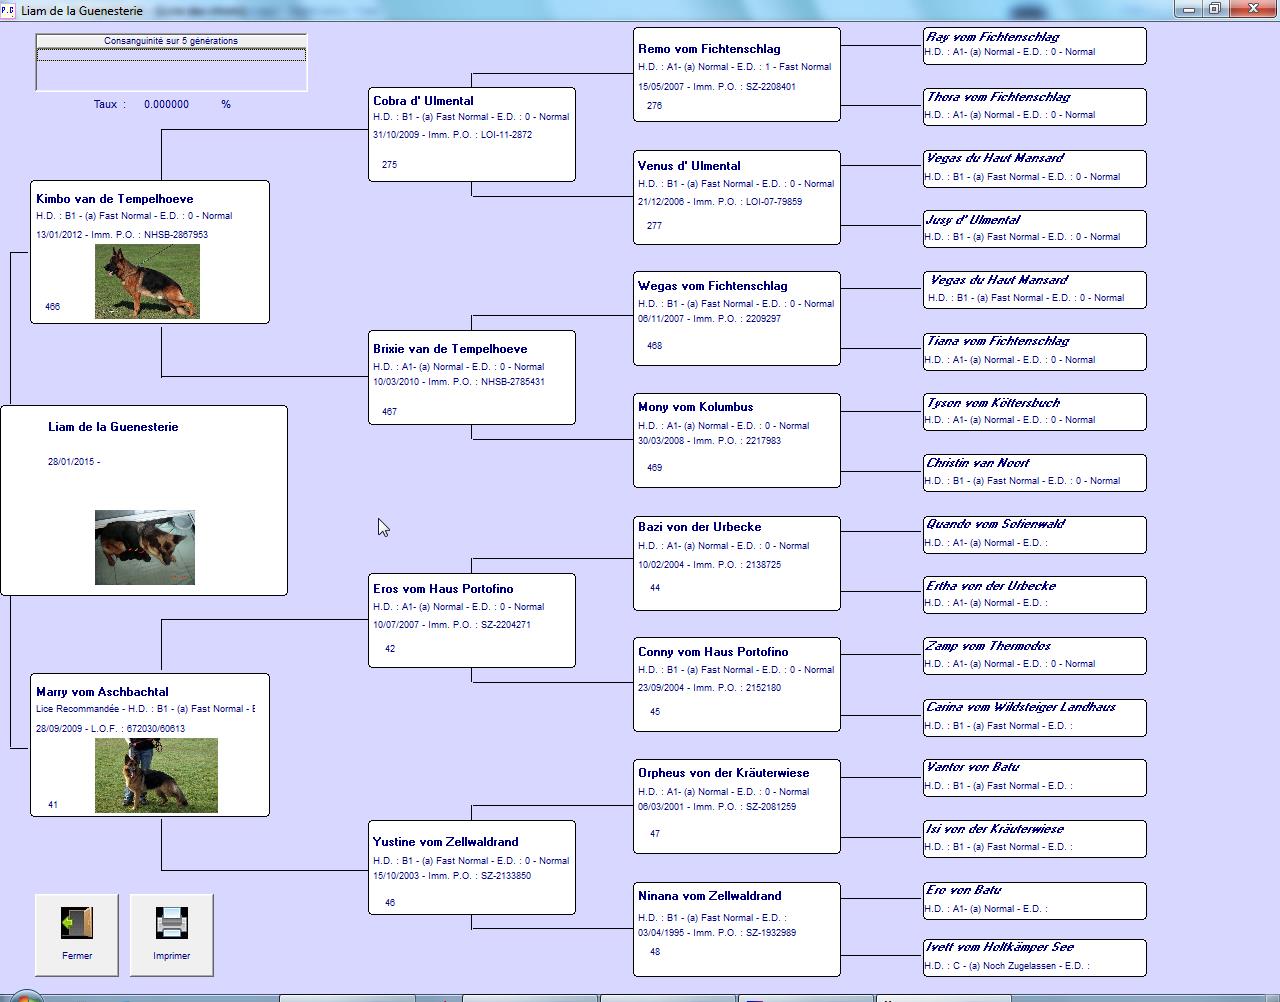Click the Imprimer printer icon
Viewport: 1280px width, 1002px height.
[171, 922]
